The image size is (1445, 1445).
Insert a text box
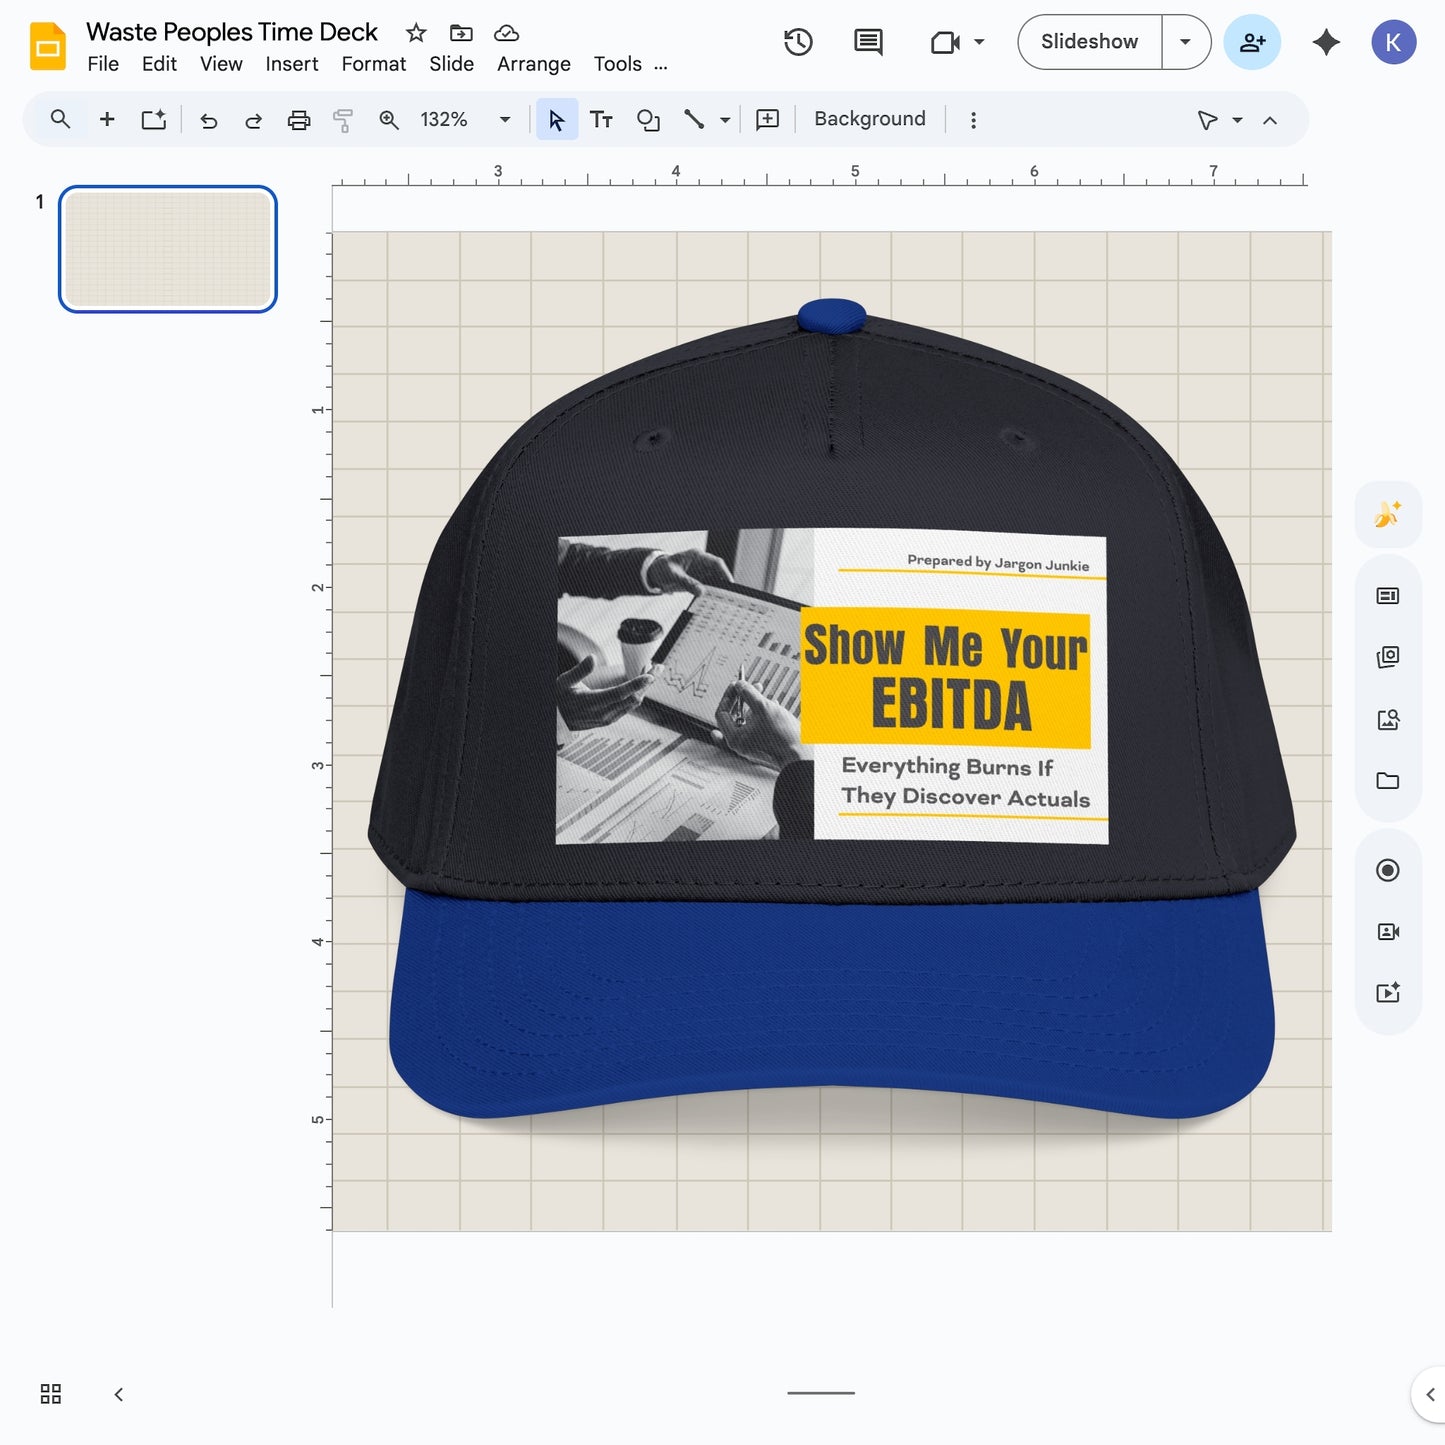(x=601, y=120)
